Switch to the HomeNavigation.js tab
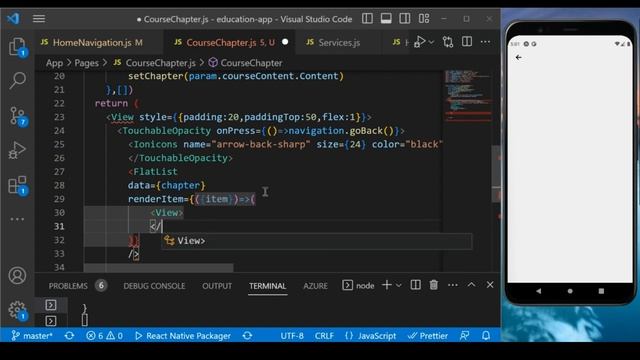This screenshot has height=360, width=640. point(91,42)
